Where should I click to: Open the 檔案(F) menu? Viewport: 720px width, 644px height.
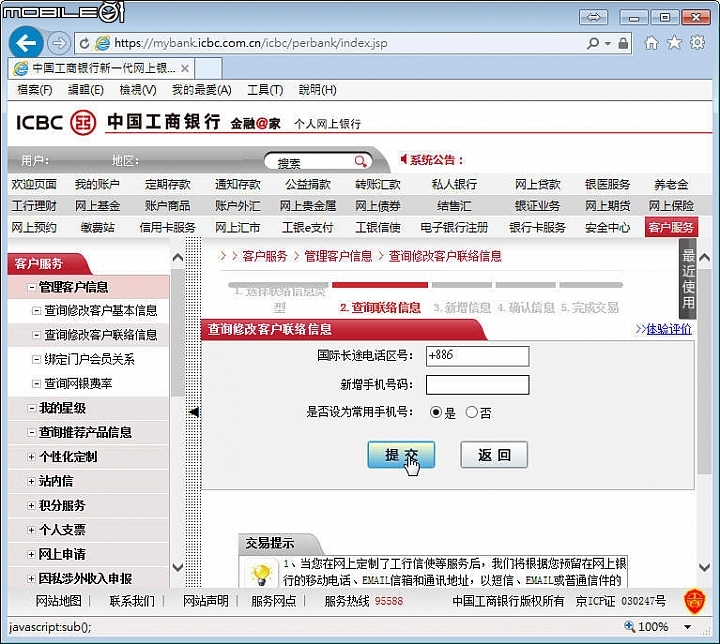tap(34, 90)
